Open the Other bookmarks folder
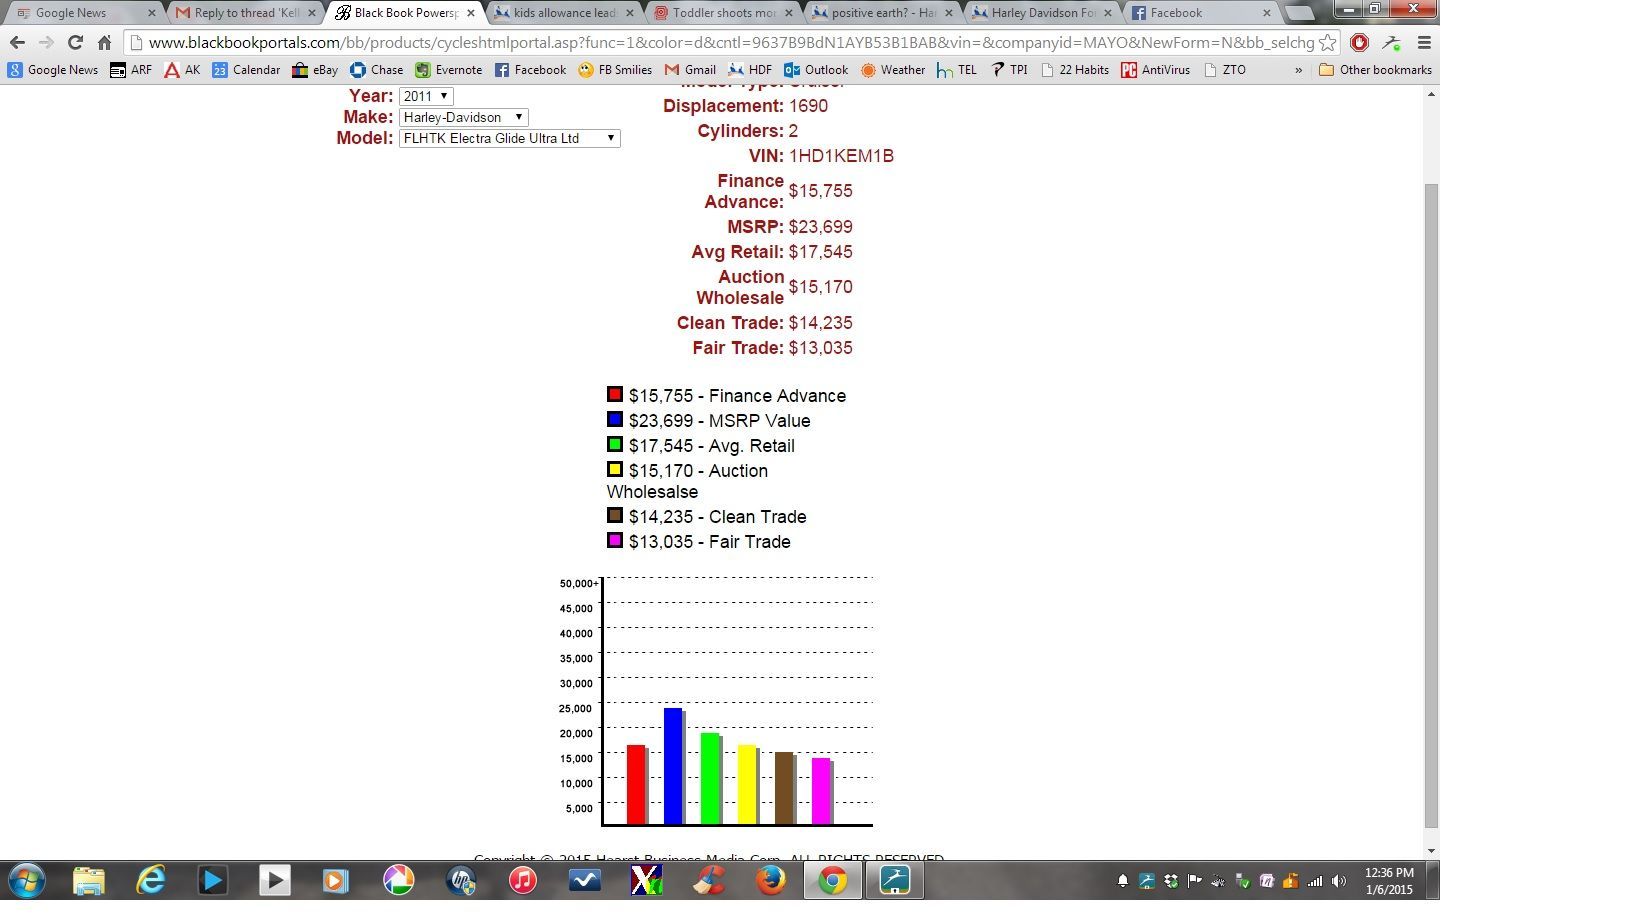This screenshot has width=1632, height=920. pos(1375,70)
